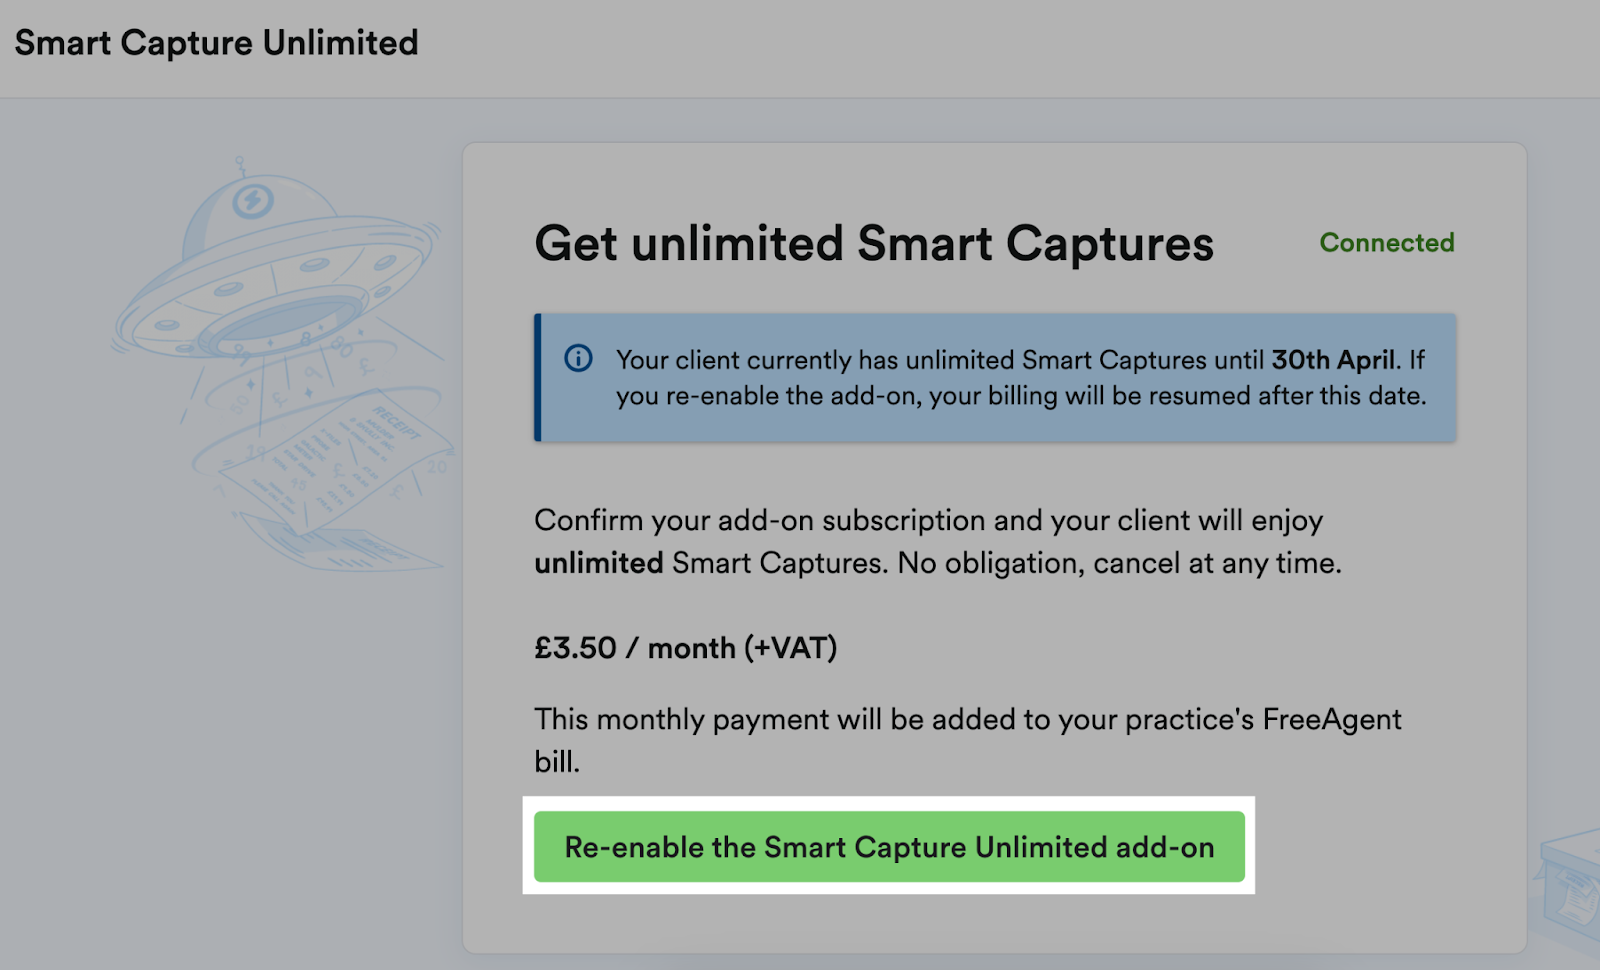
Task: Click the monthly payment FreeAgent bill sentence
Action: 968,740
